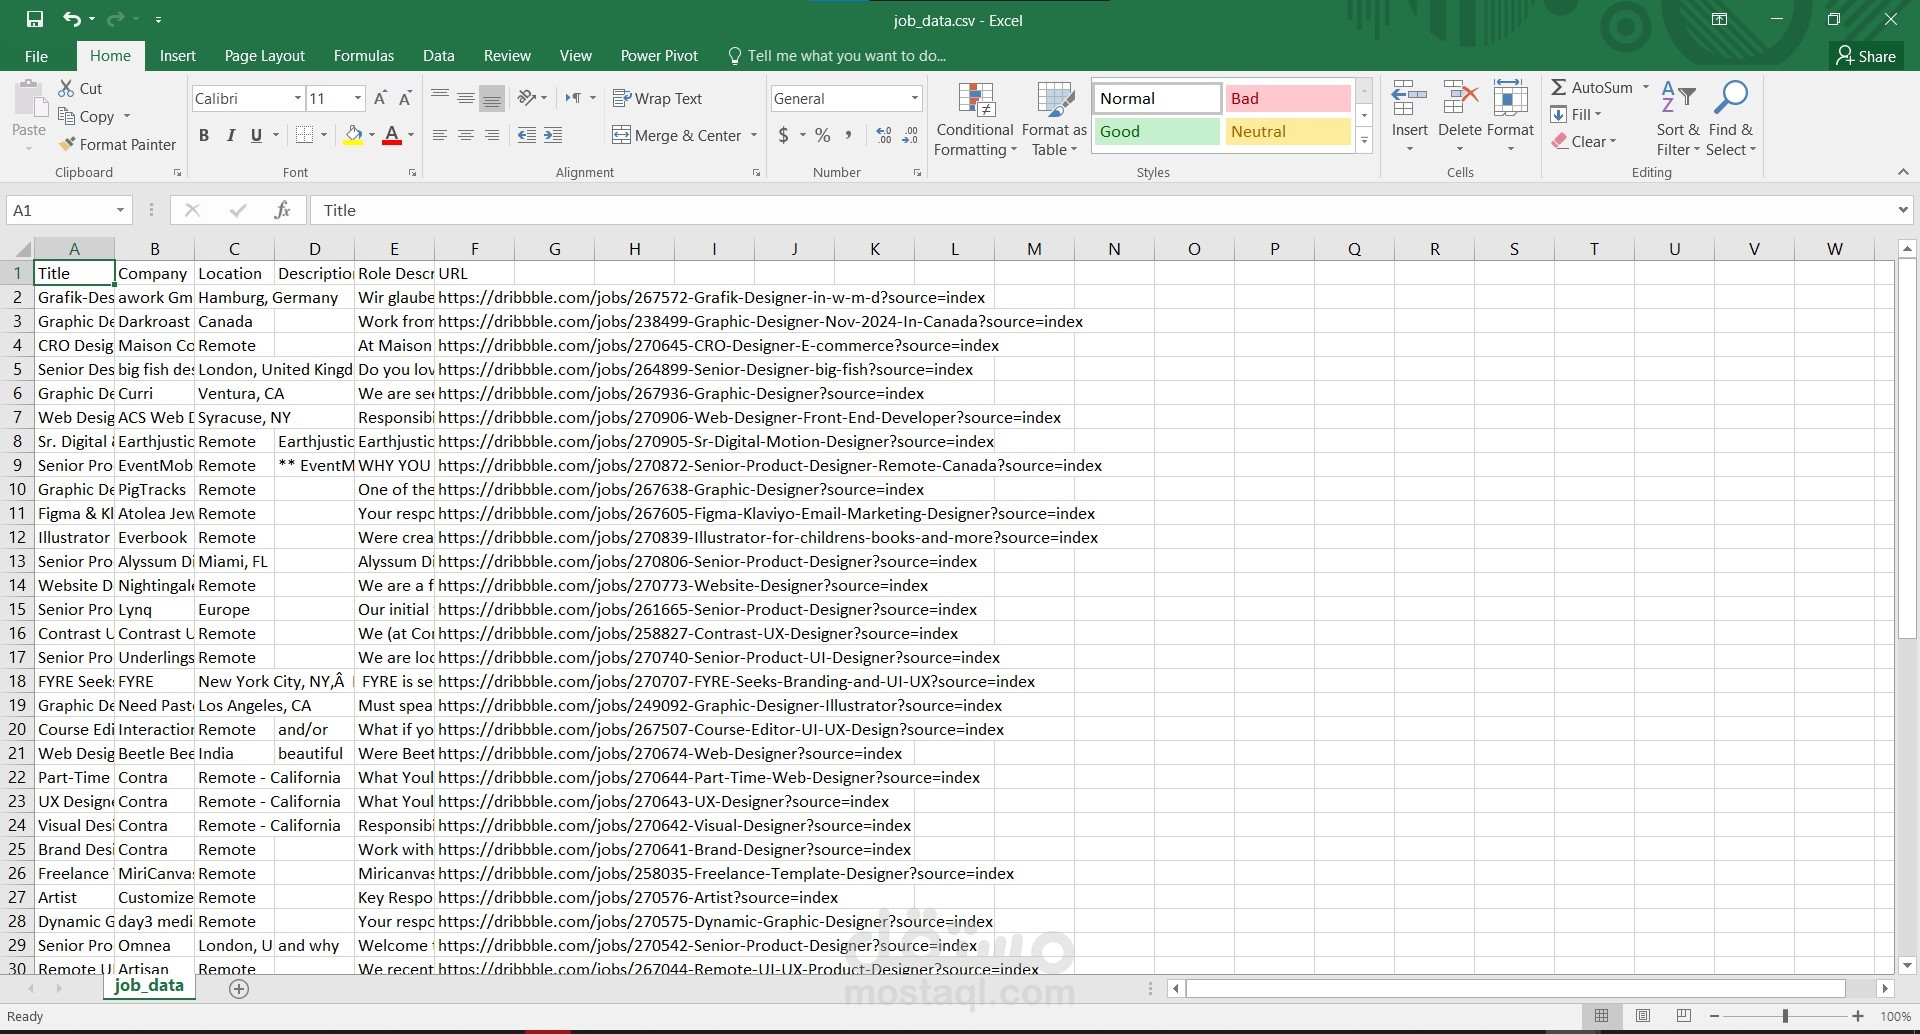Click the Percent Style icon

point(823,135)
